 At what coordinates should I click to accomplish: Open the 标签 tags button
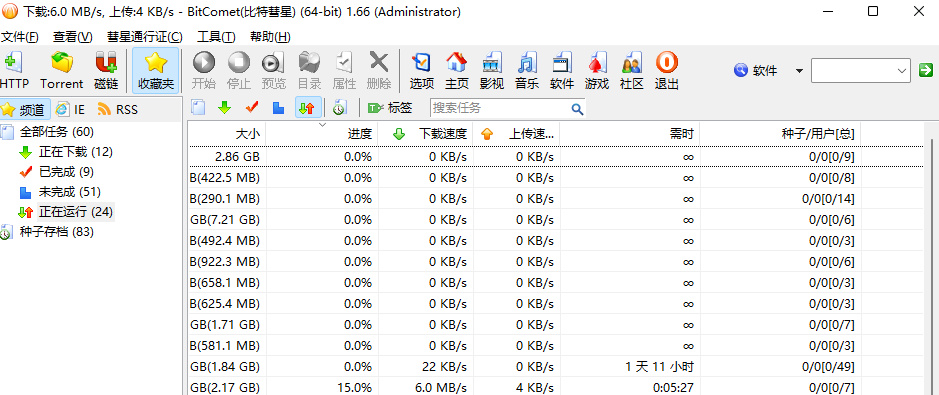click(x=390, y=108)
